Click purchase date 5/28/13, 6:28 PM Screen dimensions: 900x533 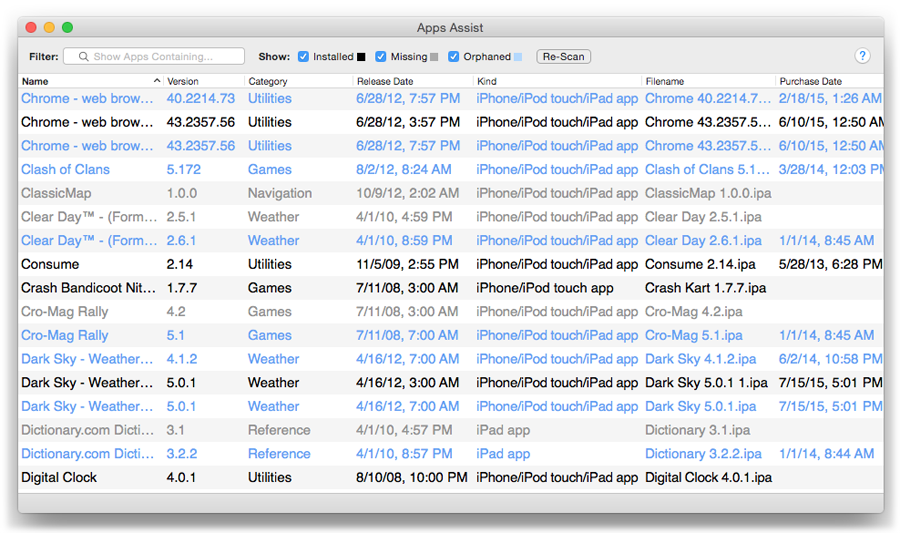[831, 264]
